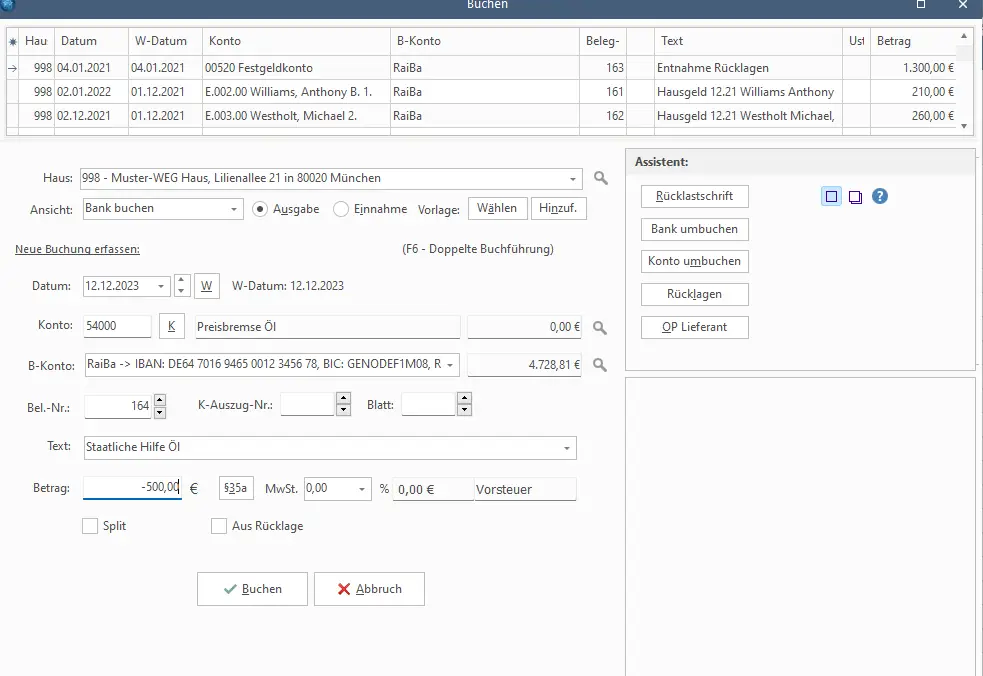Select the Einnahme radio button
Viewport: 983px width, 676px height.
340,209
